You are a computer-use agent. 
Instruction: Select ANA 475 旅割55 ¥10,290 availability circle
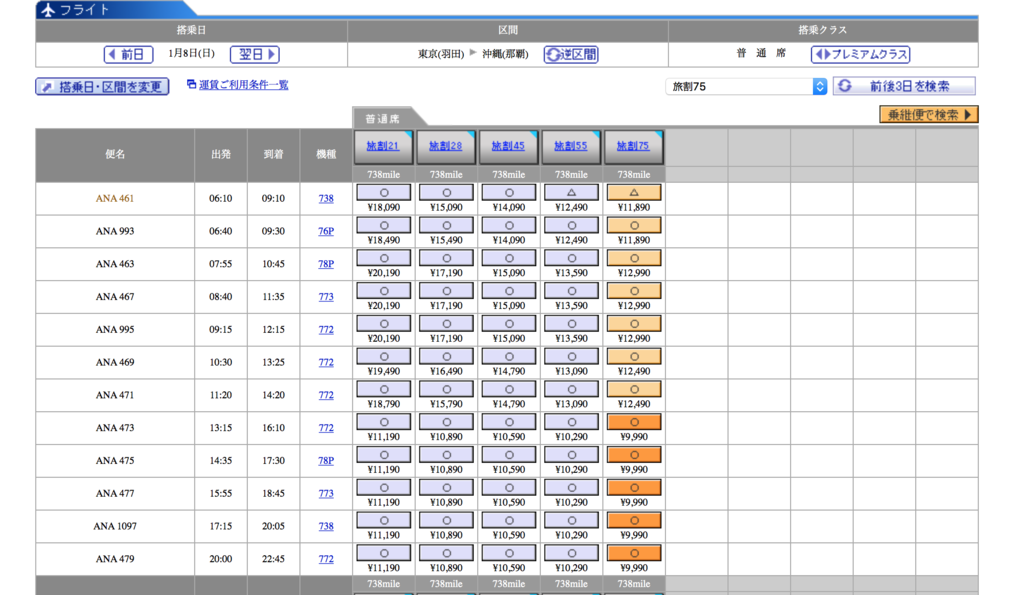(571, 455)
